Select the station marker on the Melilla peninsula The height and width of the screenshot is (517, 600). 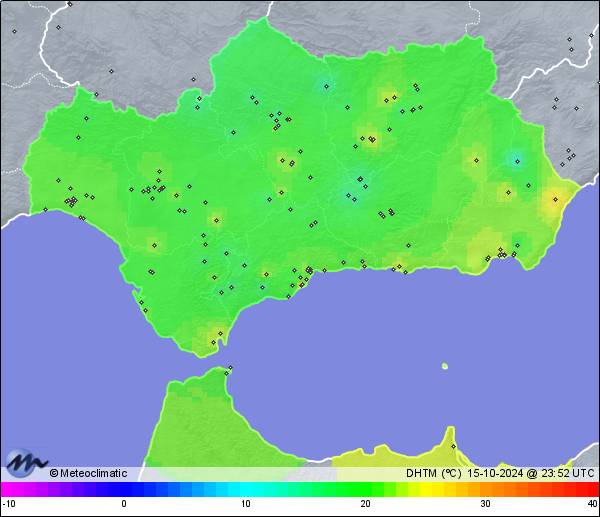pos(453,447)
